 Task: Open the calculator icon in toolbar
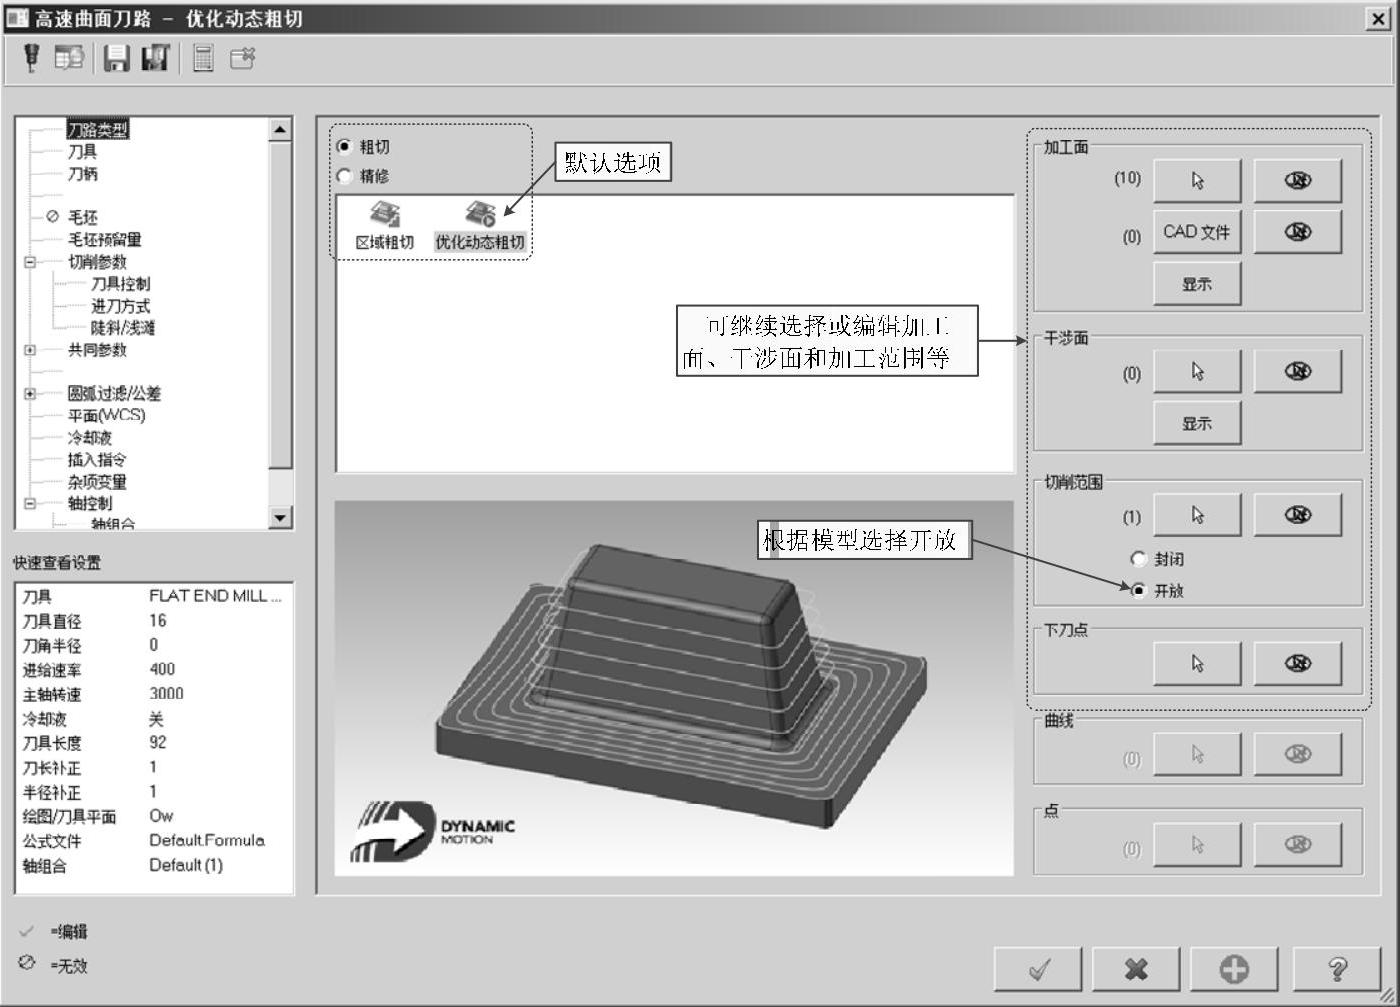coord(203,58)
